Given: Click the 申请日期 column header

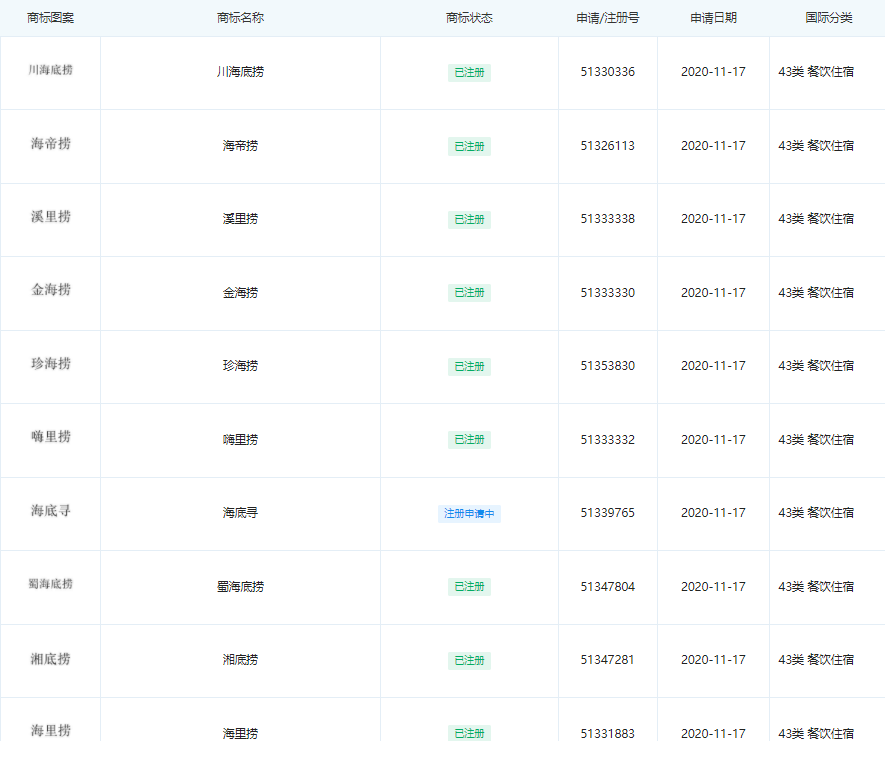Looking at the screenshot, I should [713, 18].
